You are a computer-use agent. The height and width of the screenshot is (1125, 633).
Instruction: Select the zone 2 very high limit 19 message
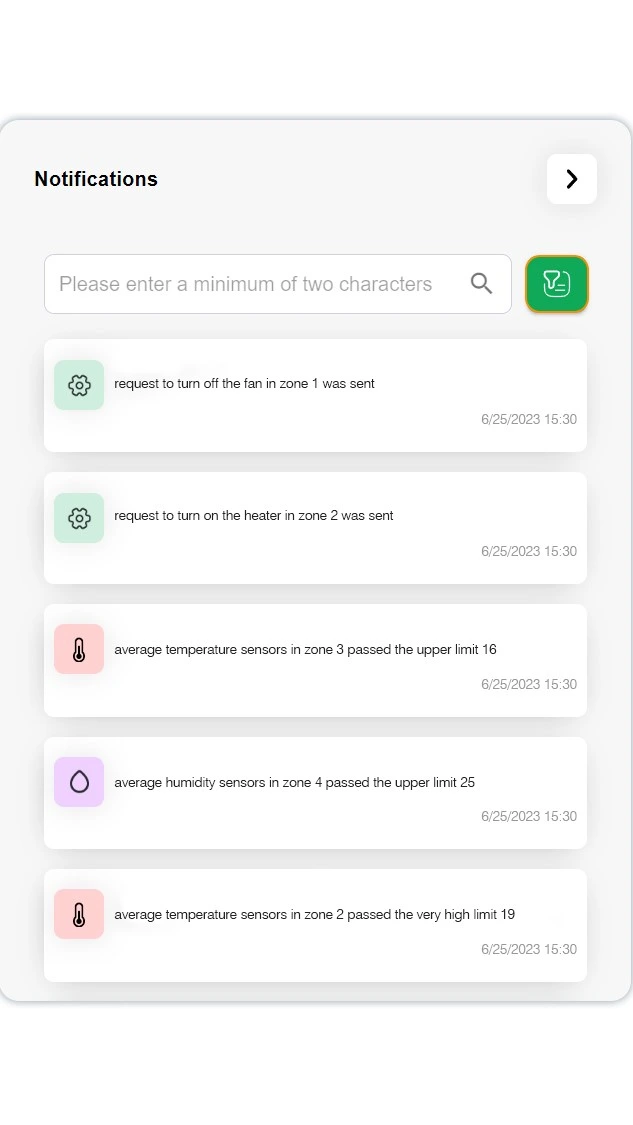314,915
